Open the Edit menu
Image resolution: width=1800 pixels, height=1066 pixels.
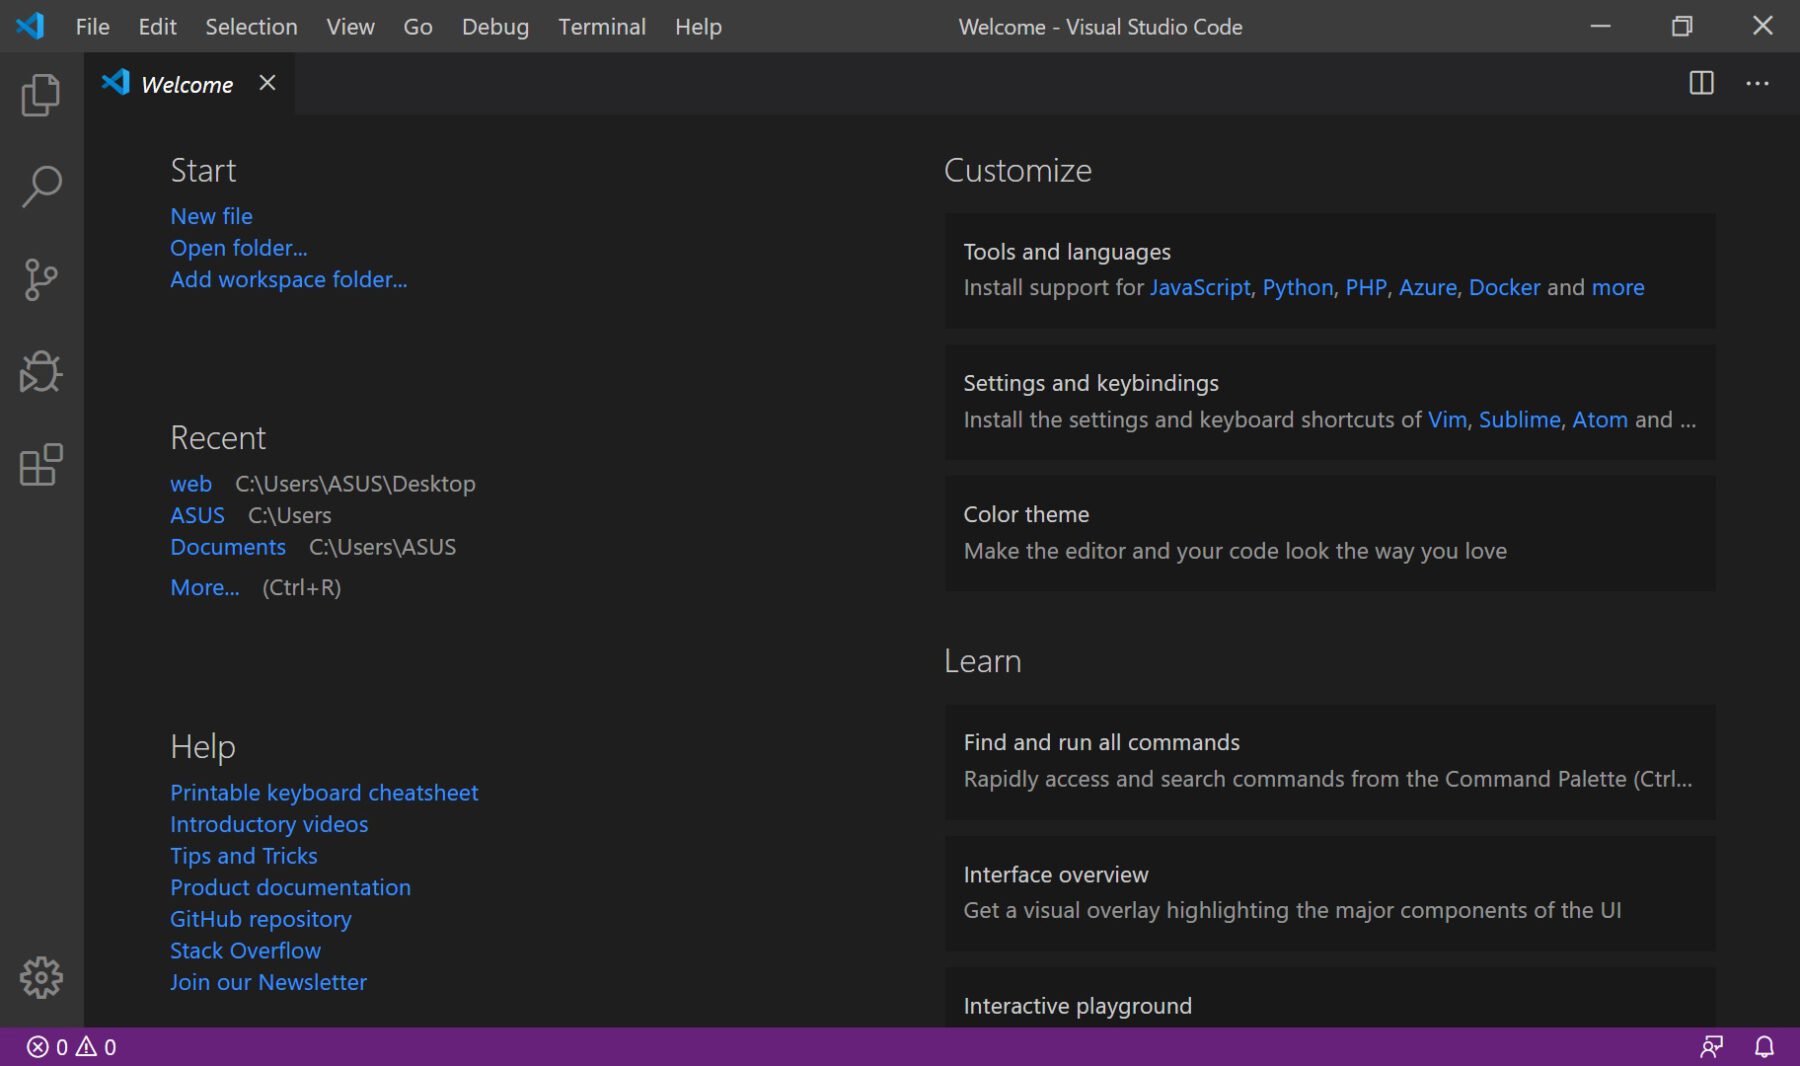click(x=157, y=27)
